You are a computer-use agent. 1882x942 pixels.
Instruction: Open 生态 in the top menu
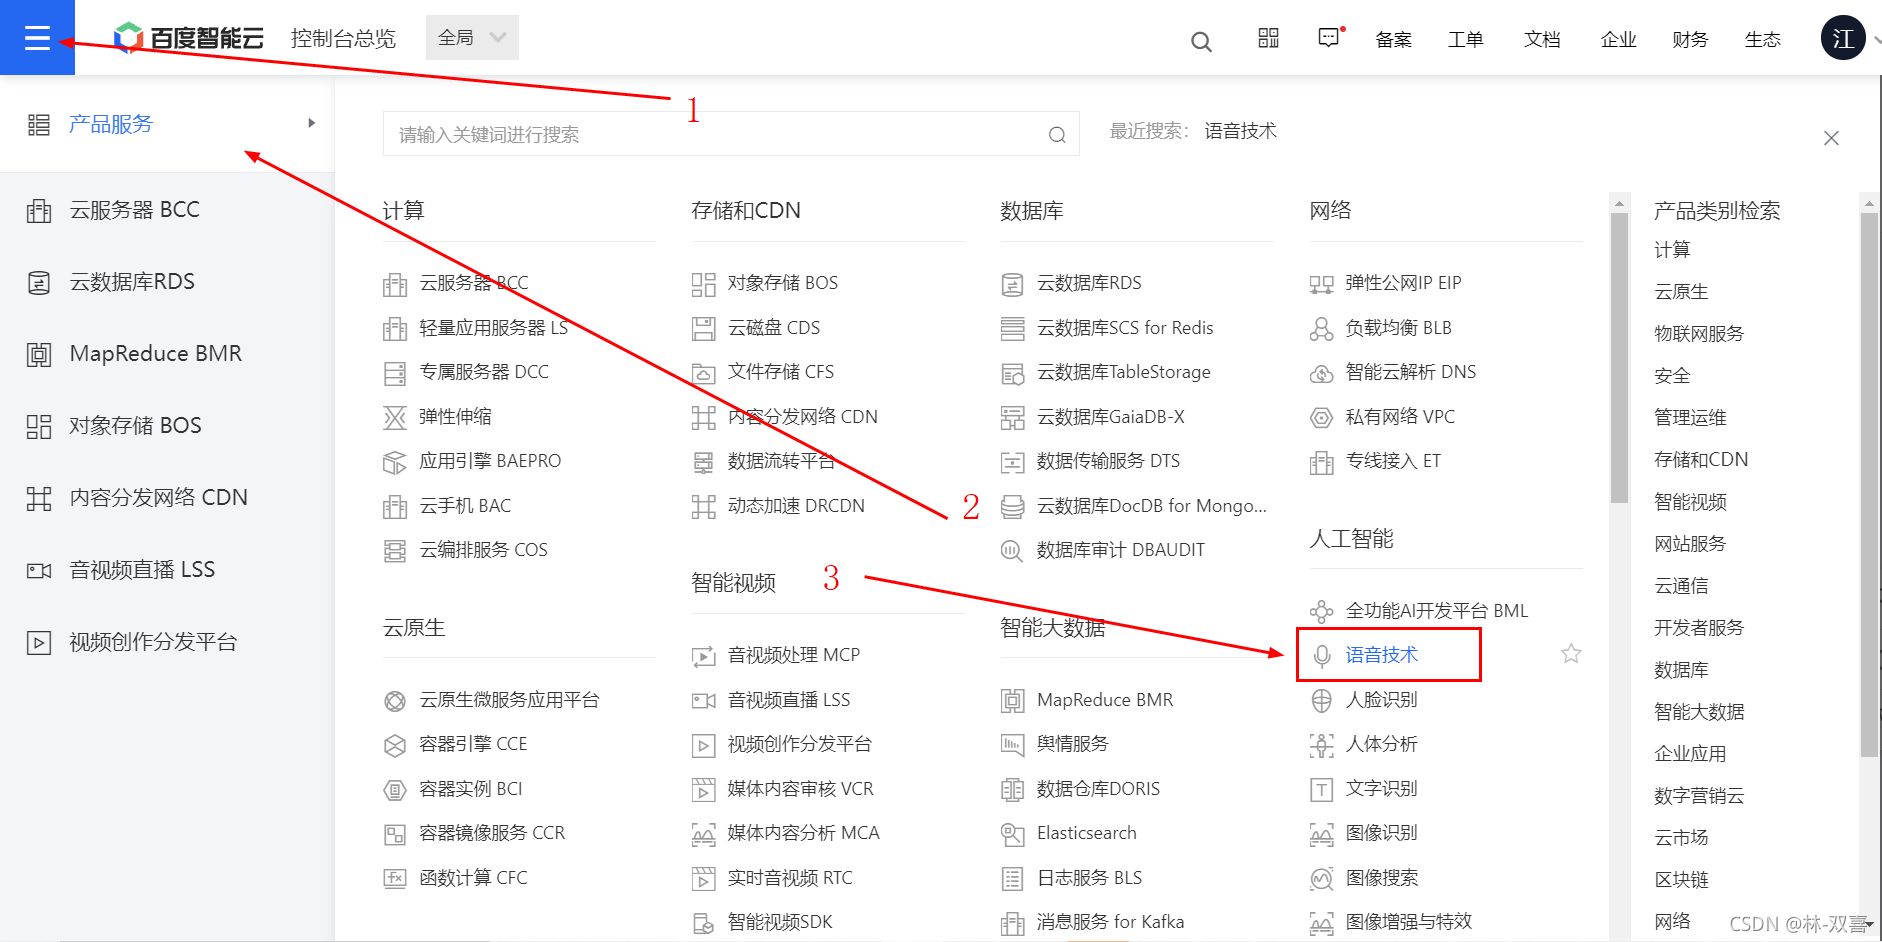click(x=1762, y=39)
